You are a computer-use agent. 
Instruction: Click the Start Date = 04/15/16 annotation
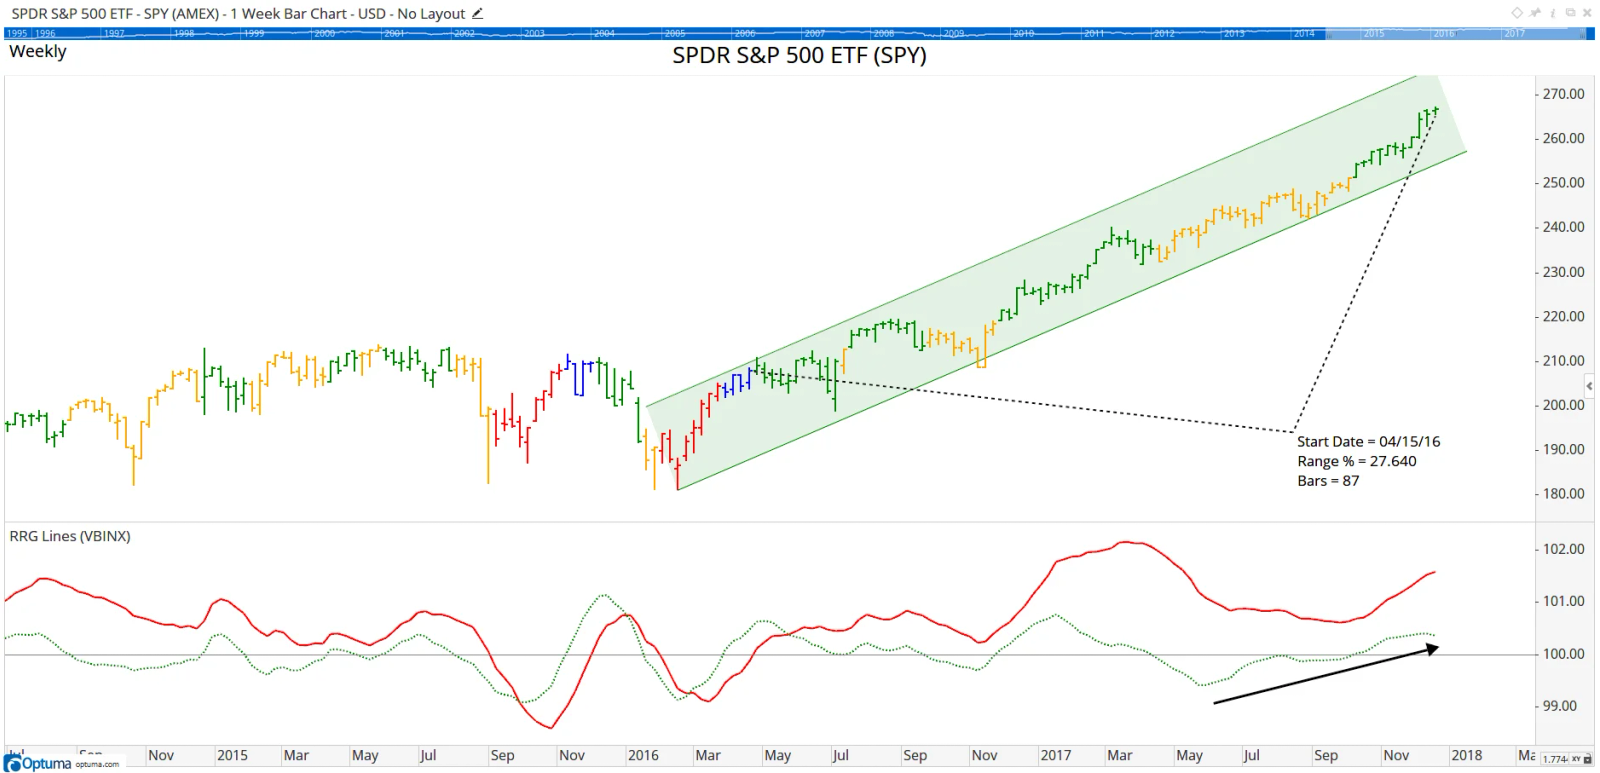[1368, 441]
